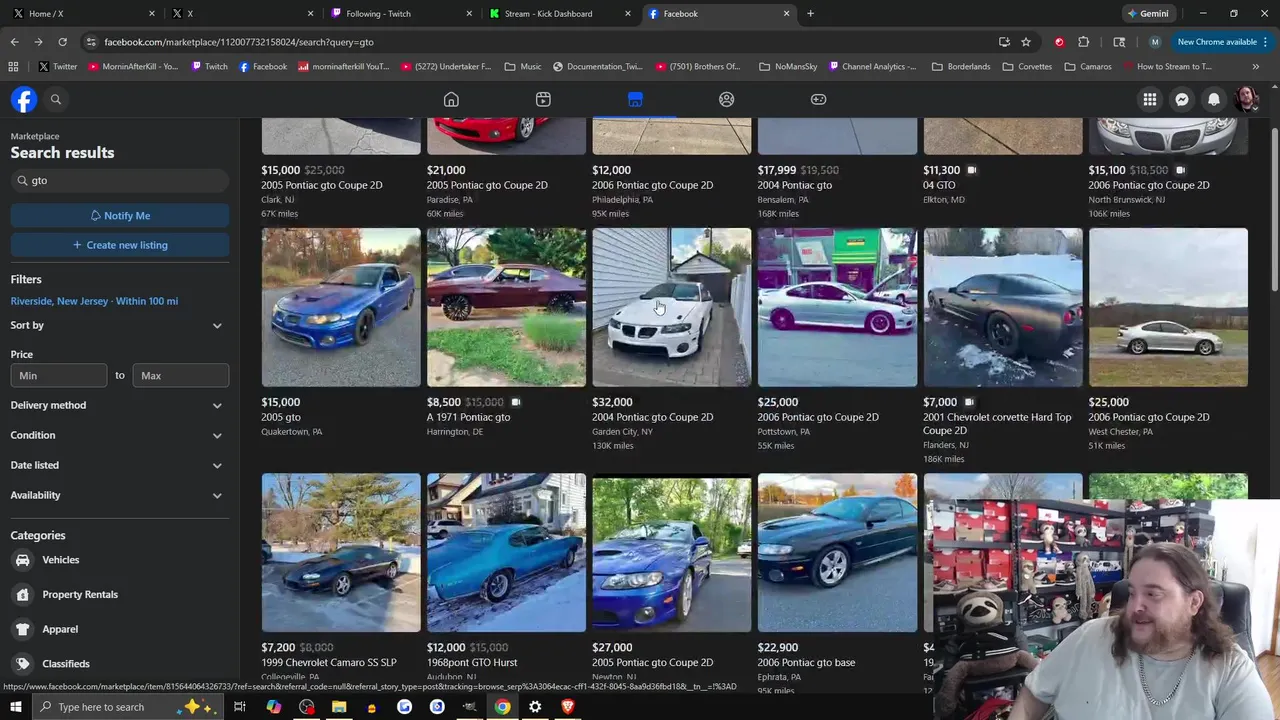Open the notifications bell icon
1280x720 pixels.
[x=1214, y=99]
